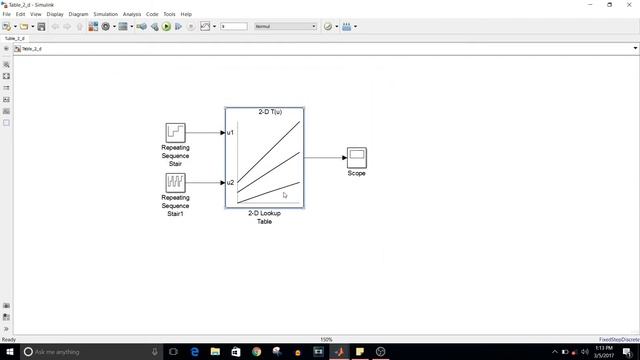This screenshot has height=360, width=640.
Task: Click the Simulation Data Inspector icon
Action: tap(205, 27)
